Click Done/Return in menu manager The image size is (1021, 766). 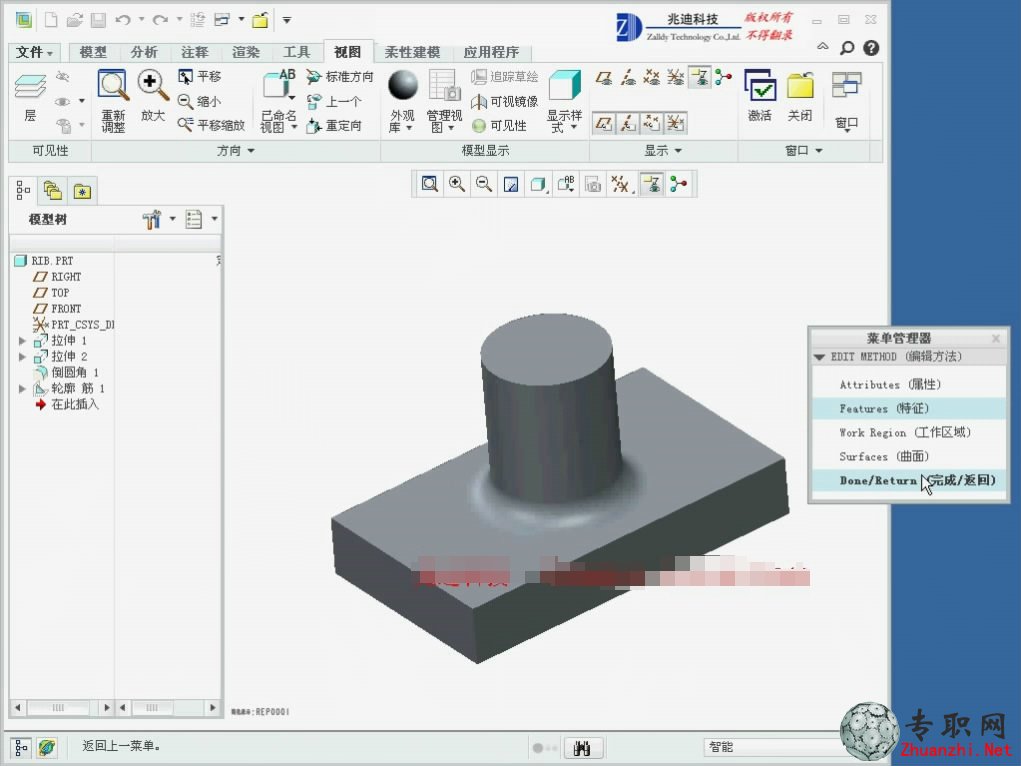click(x=908, y=481)
